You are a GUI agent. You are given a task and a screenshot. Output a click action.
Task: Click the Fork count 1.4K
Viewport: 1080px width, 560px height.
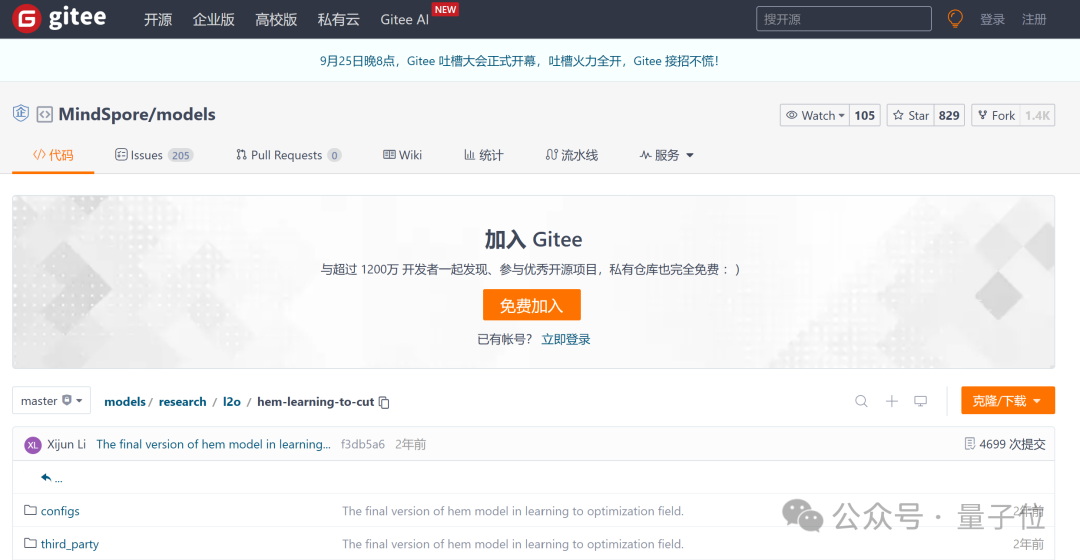1037,115
